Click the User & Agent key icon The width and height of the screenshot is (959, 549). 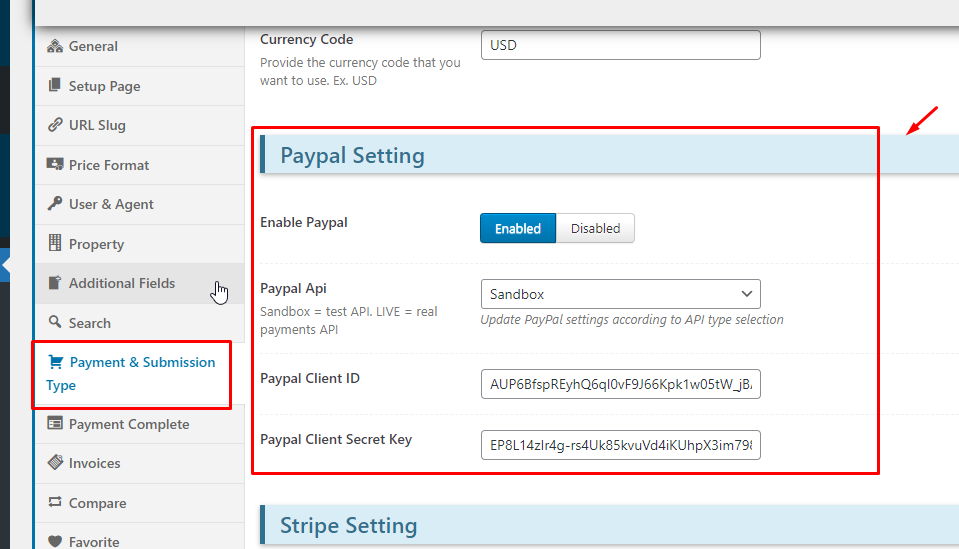coord(55,203)
